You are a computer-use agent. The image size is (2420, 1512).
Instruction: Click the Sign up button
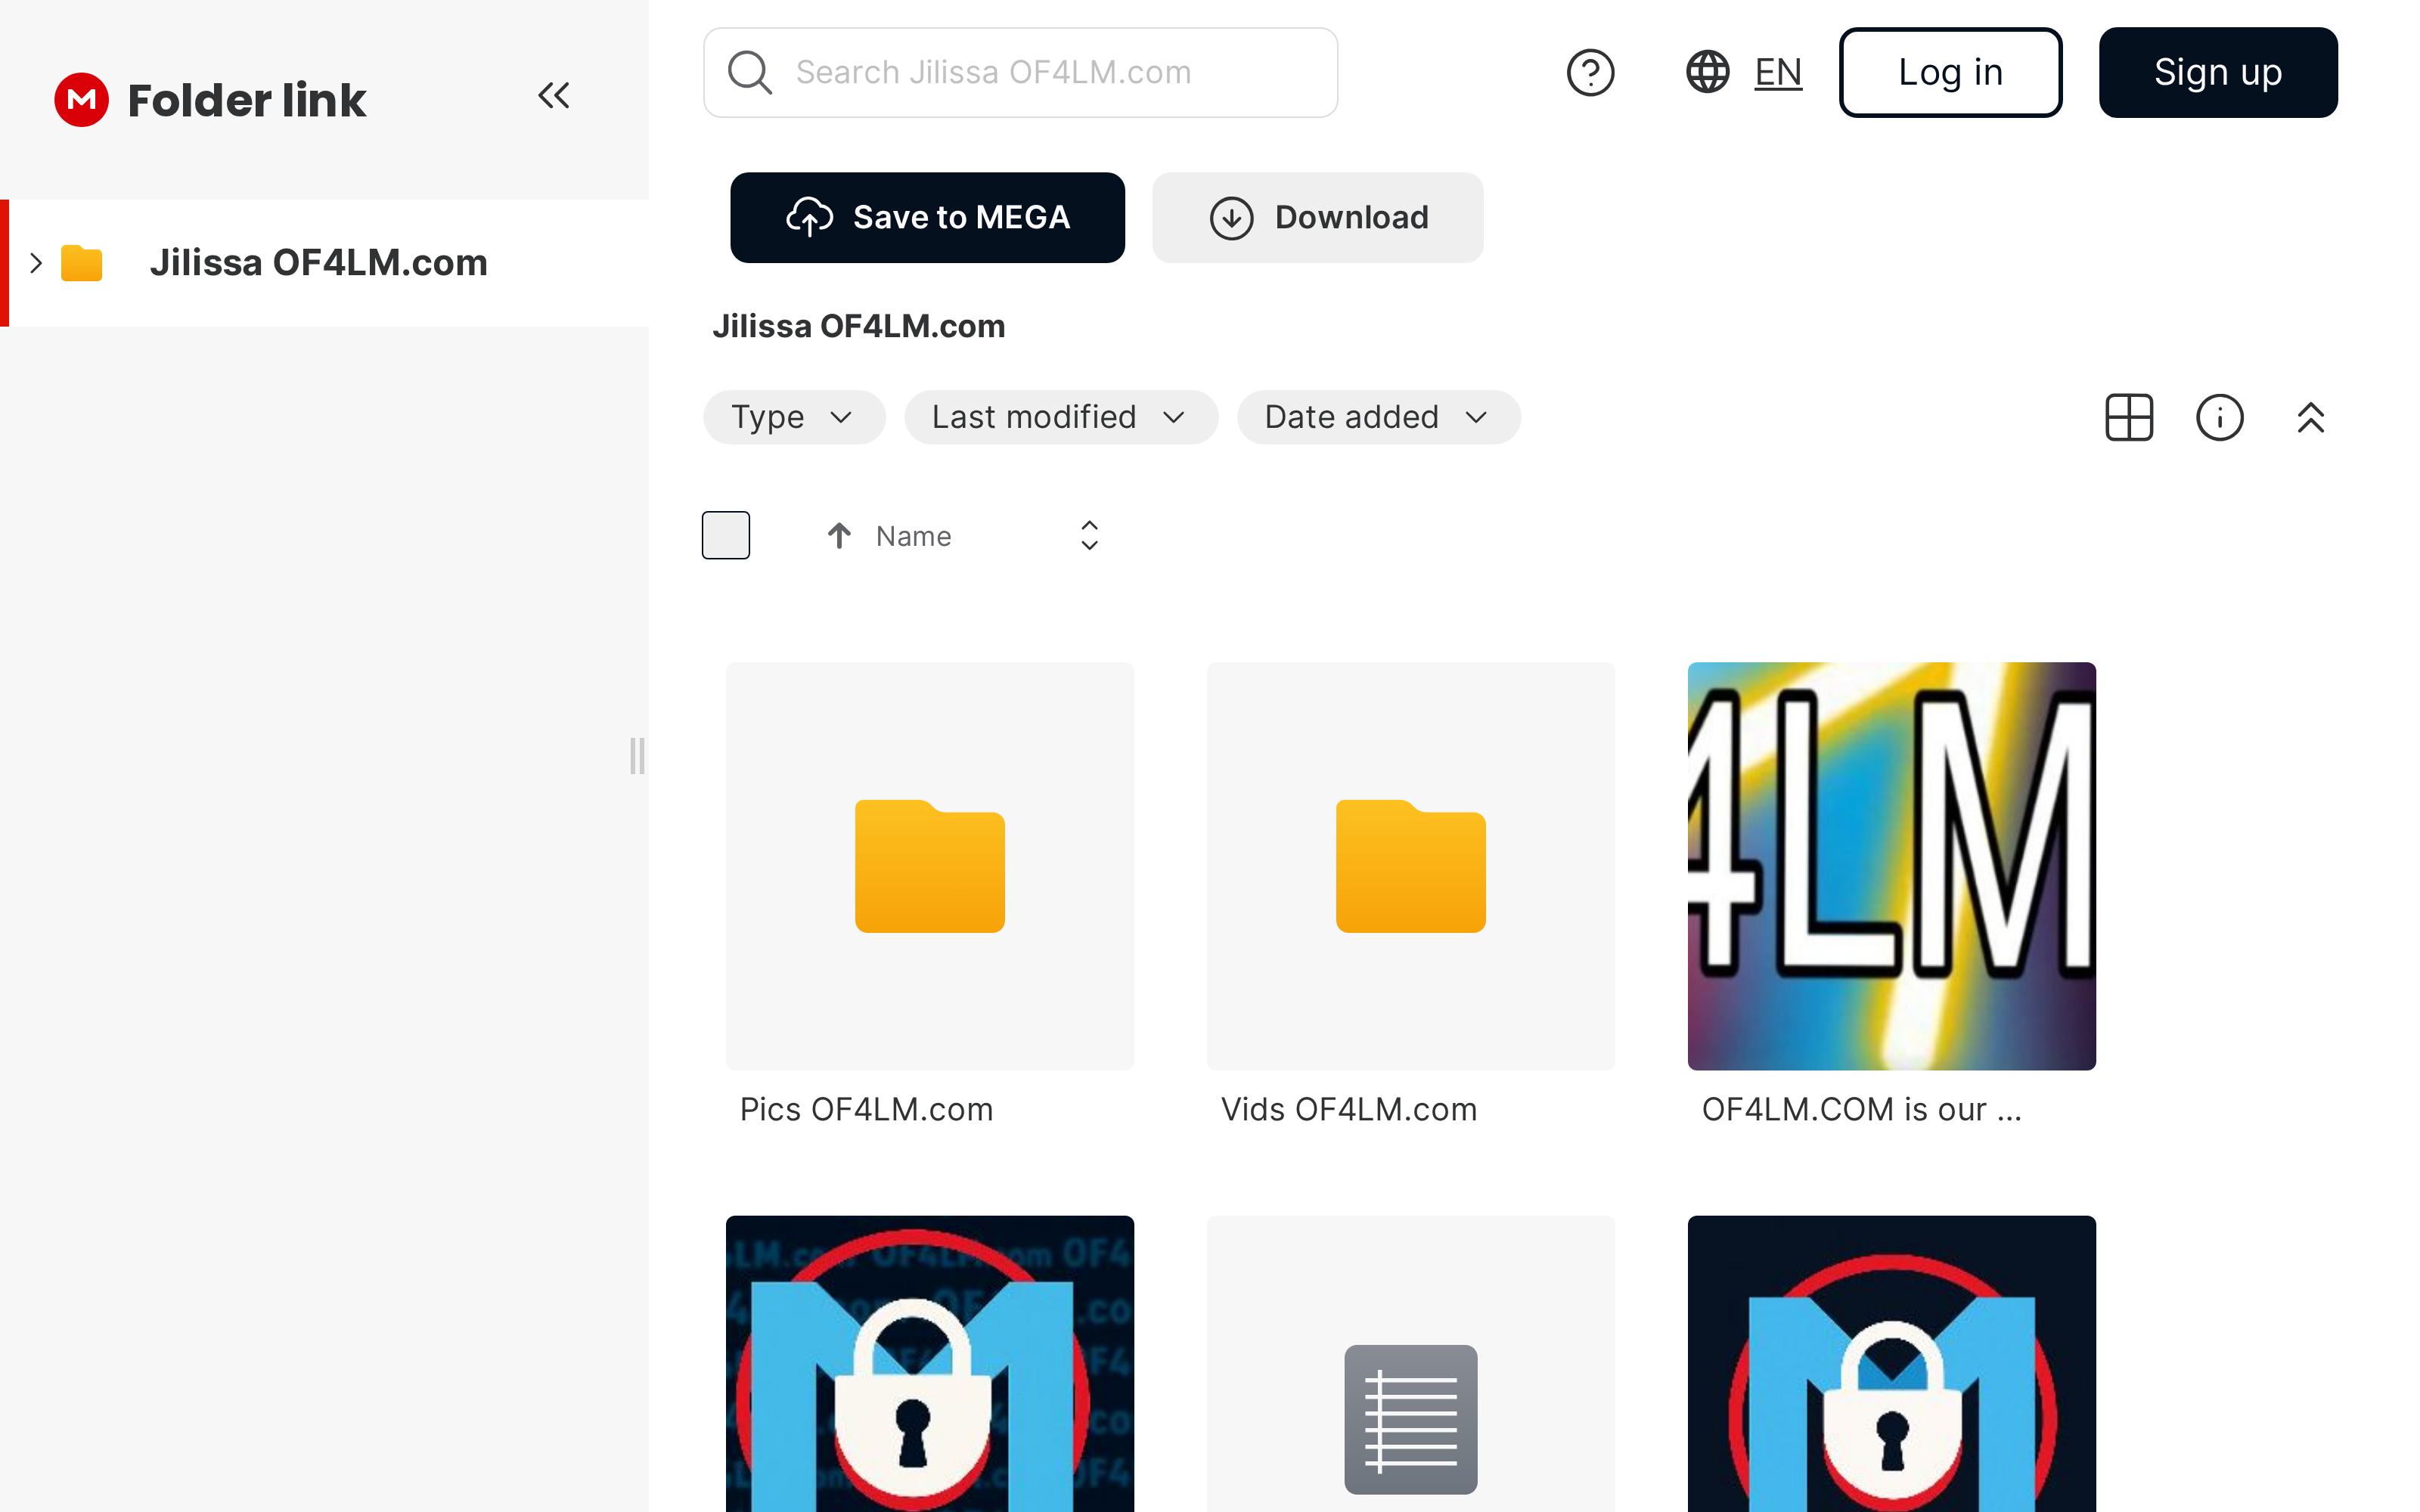click(2218, 72)
